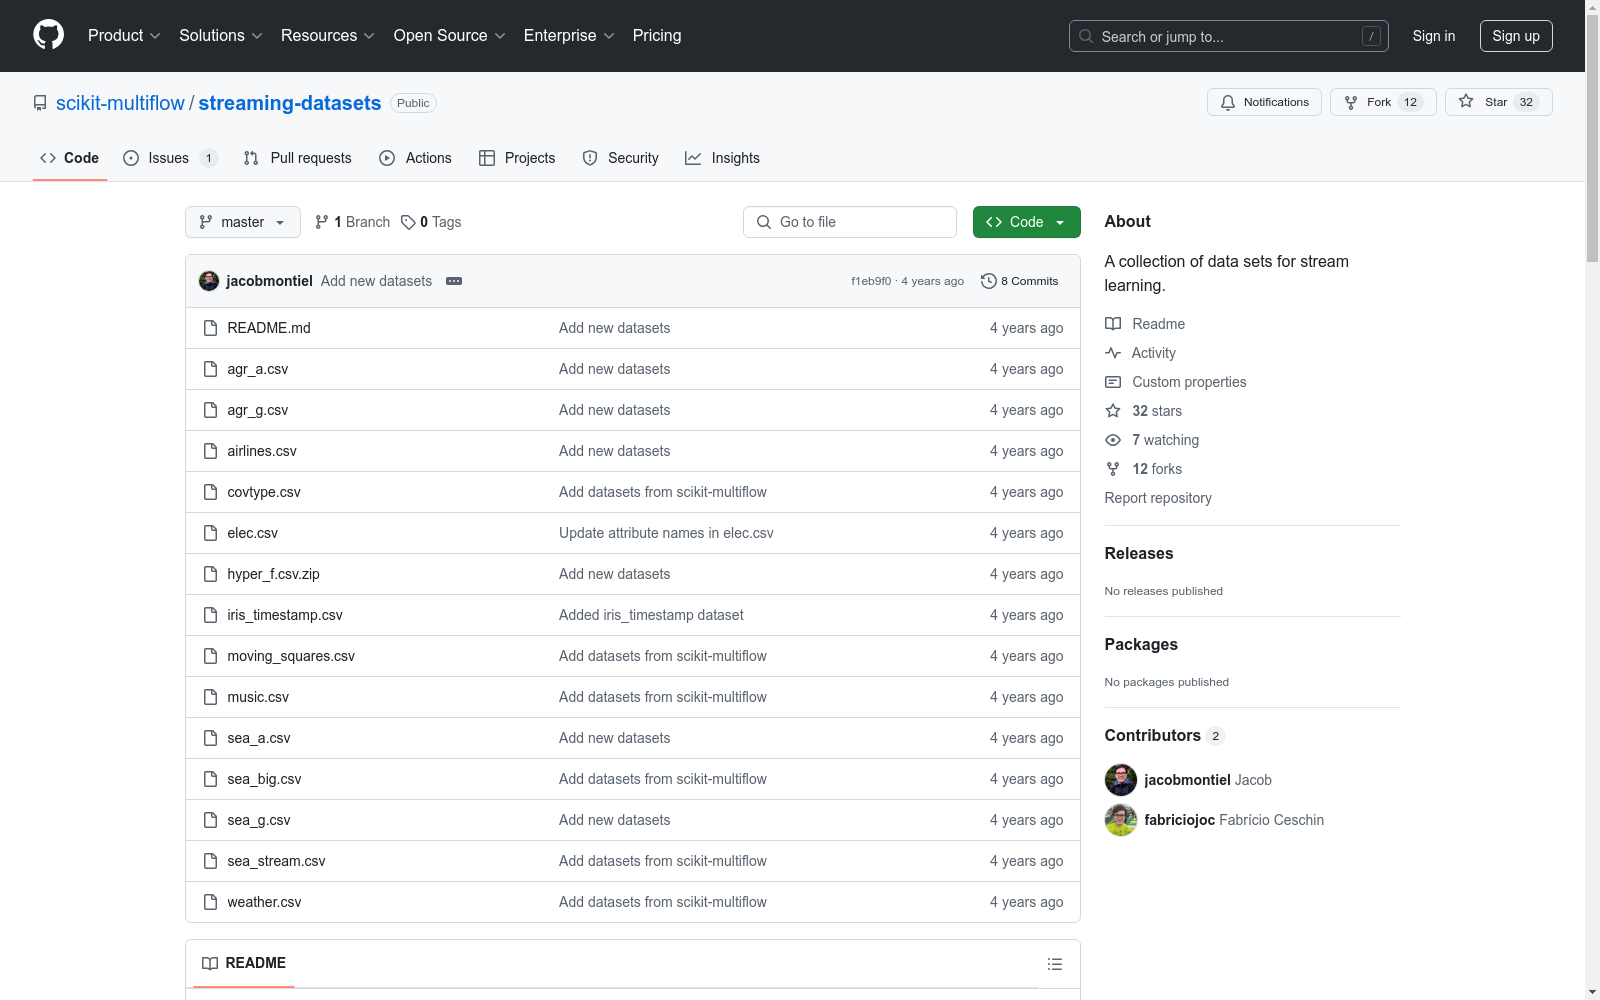Click the README outline list icon
Viewport: 1600px width, 1000px height.
pos(1055,964)
